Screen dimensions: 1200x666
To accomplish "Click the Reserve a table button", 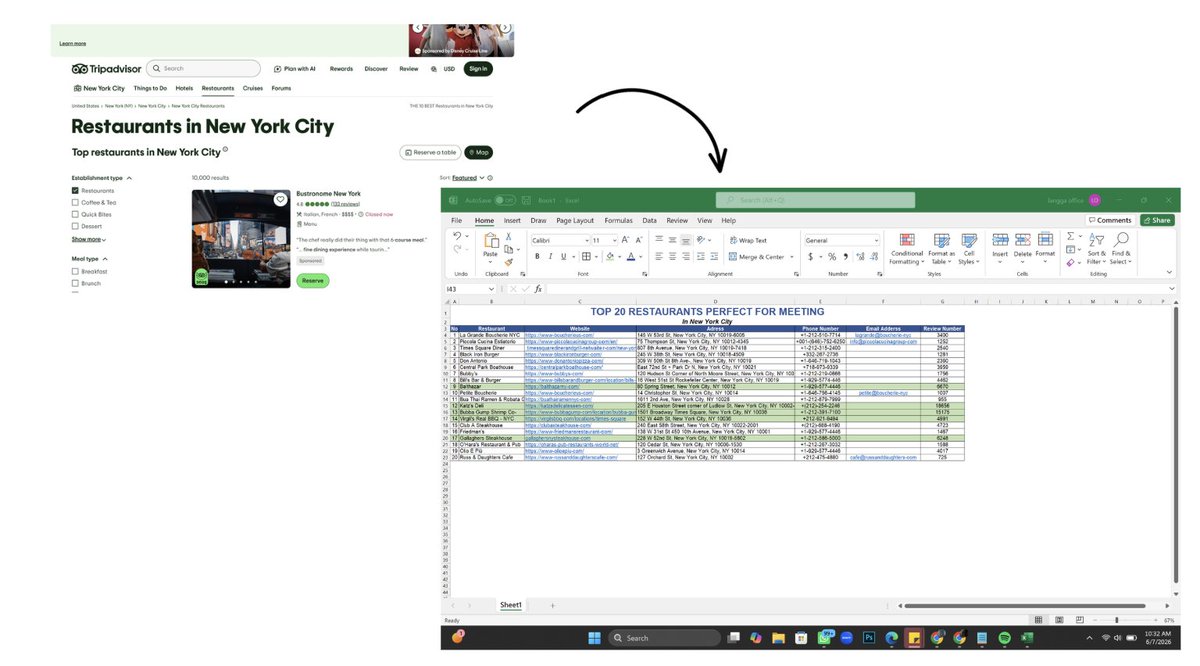I will [x=430, y=153].
